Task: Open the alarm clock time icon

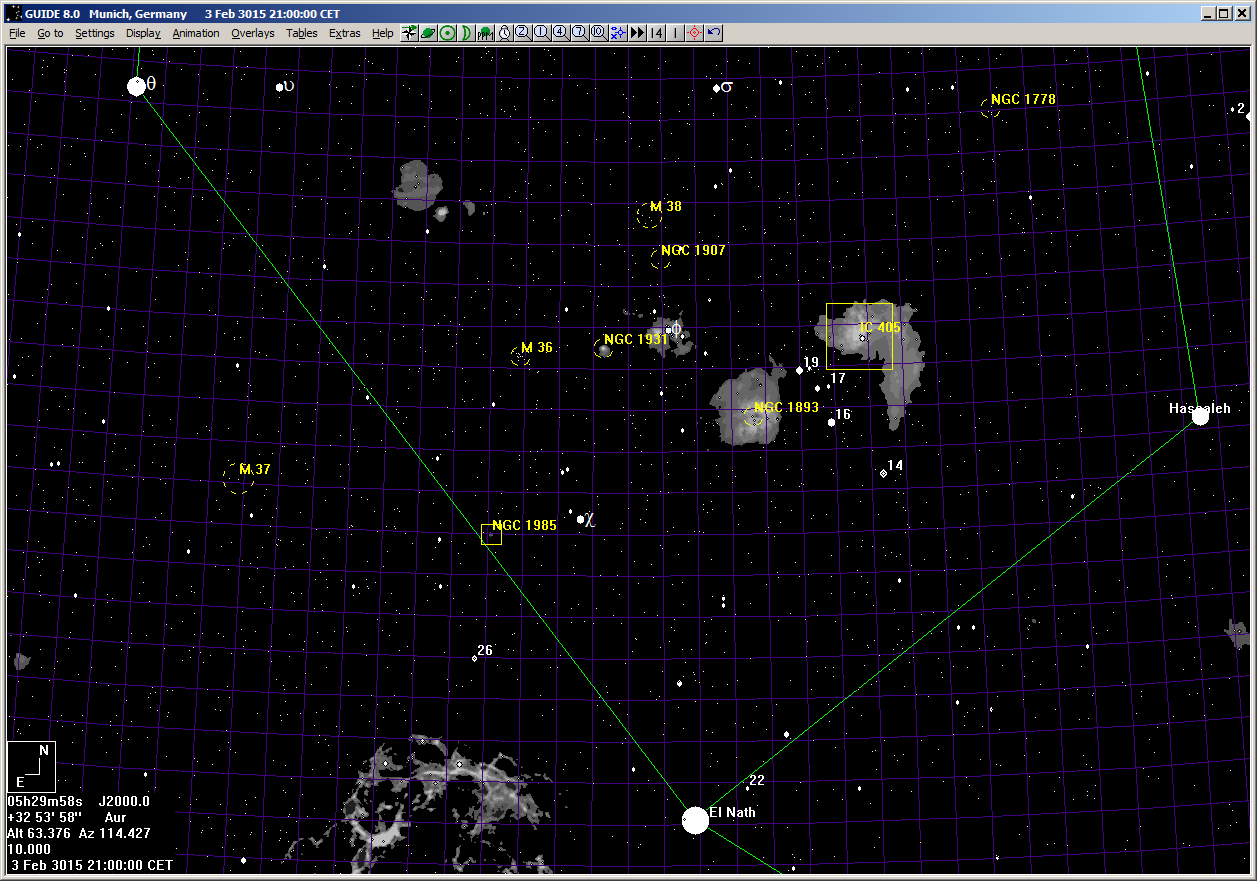Action: click(x=504, y=32)
